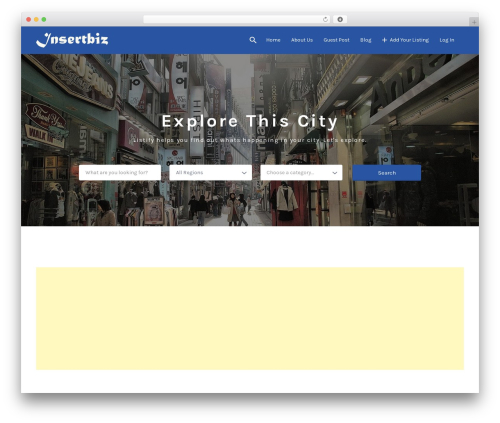
Task: Click the Insertbiz logo
Action: (72, 40)
